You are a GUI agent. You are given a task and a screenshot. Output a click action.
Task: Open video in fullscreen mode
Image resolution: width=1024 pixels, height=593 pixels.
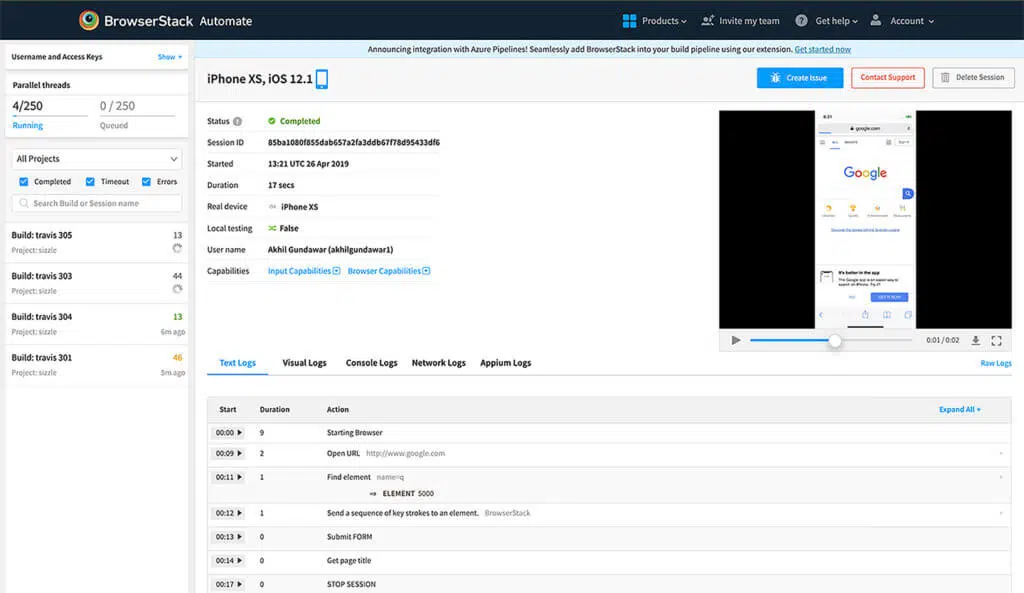(996, 340)
